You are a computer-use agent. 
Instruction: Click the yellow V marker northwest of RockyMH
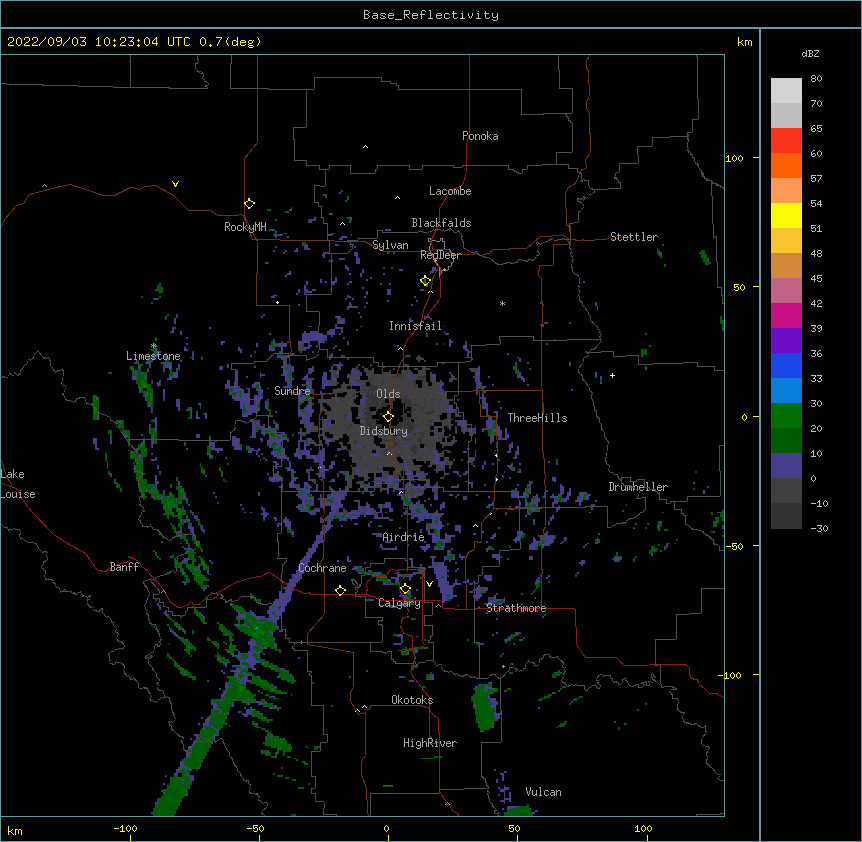[x=175, y=184]
